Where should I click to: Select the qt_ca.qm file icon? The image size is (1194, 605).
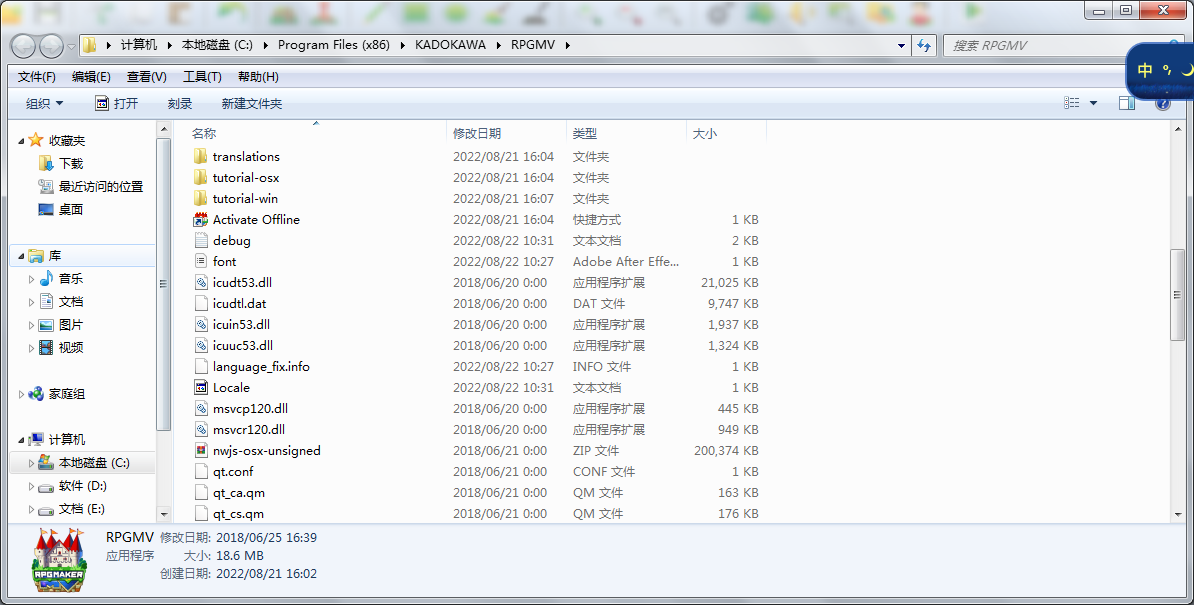pos(200,492)
